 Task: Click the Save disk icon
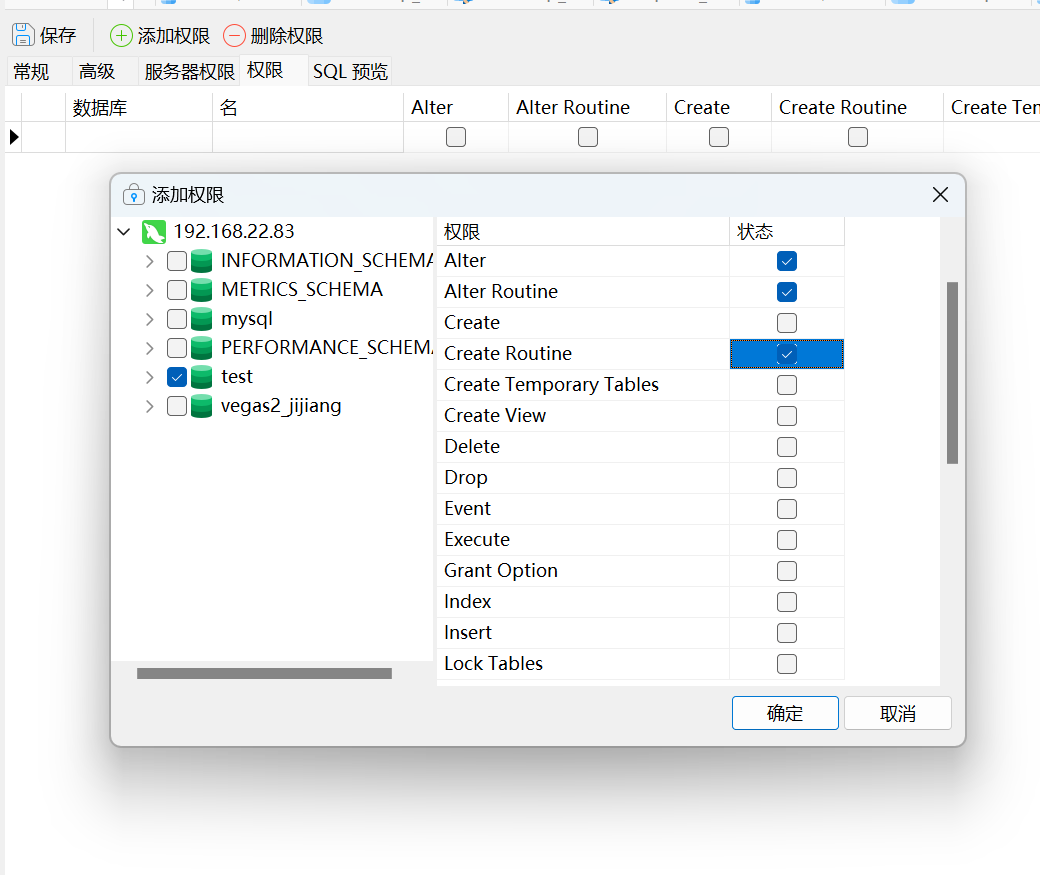[x=23, y=34]
